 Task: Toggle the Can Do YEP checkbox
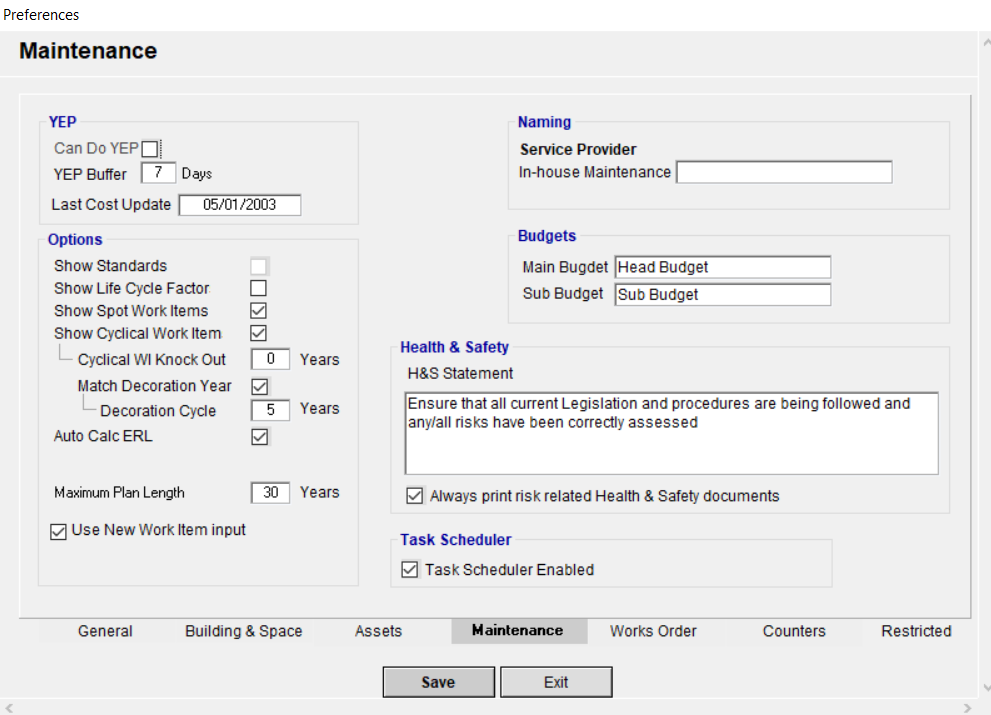tap(150, 149)
